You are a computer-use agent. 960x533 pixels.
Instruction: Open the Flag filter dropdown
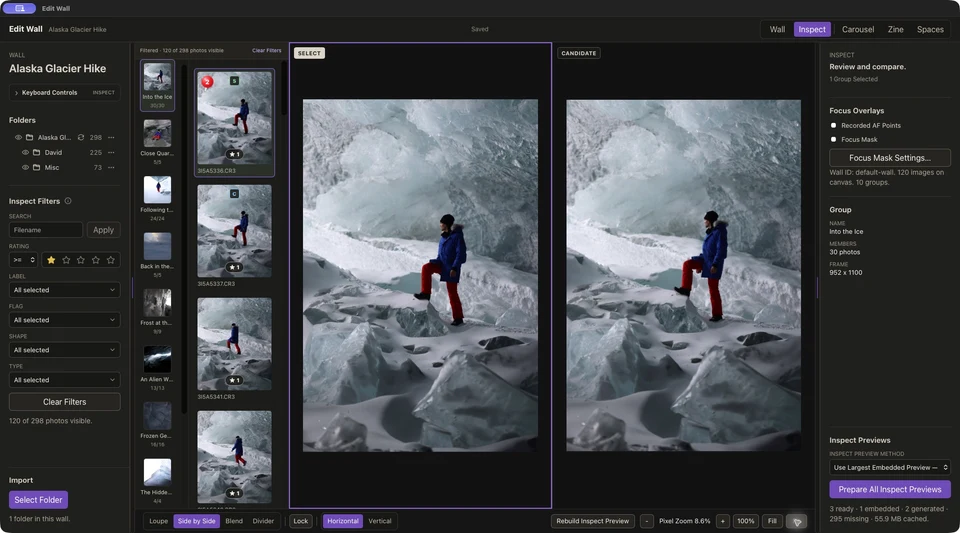pos(64,320)
